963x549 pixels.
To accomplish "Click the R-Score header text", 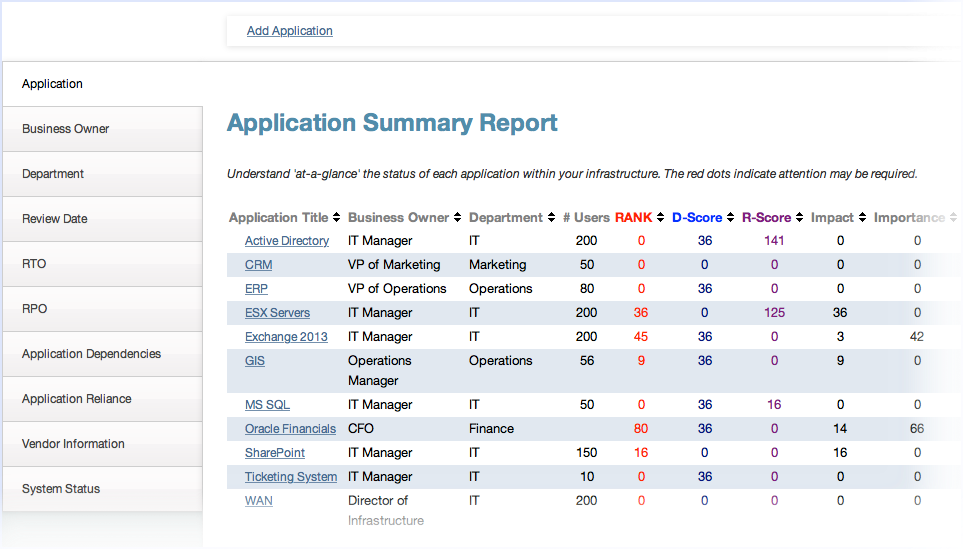I will click(766, 217).
